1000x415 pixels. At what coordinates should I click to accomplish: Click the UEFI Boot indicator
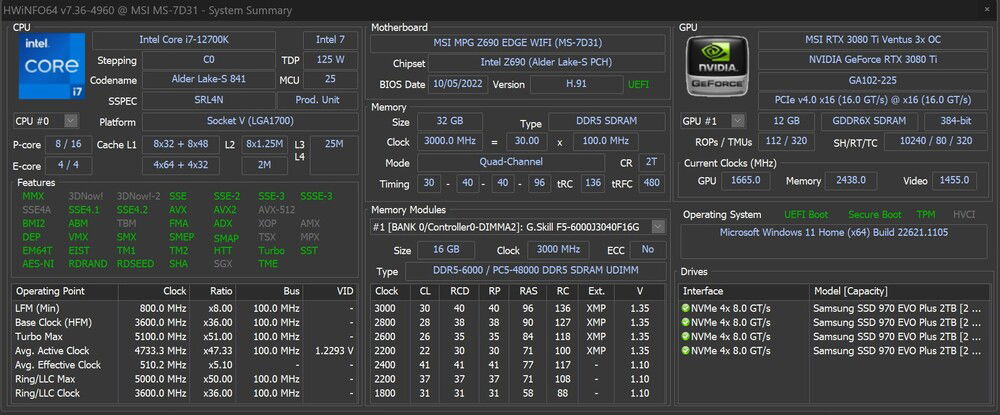[805, 214]
